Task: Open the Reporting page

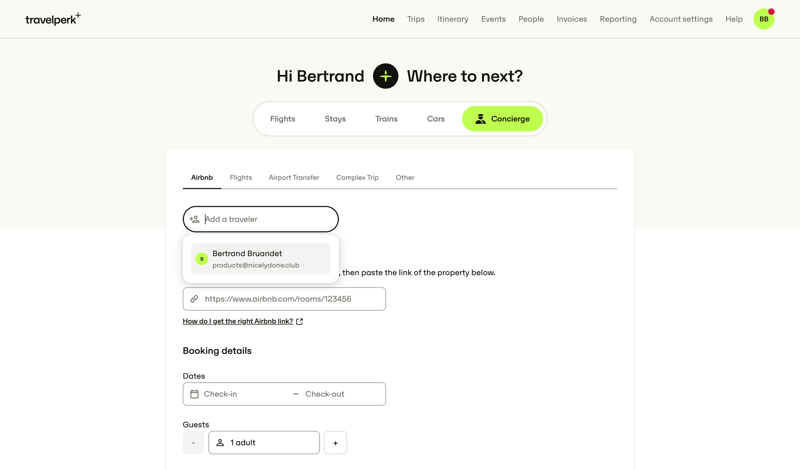Action: point(618,19)
